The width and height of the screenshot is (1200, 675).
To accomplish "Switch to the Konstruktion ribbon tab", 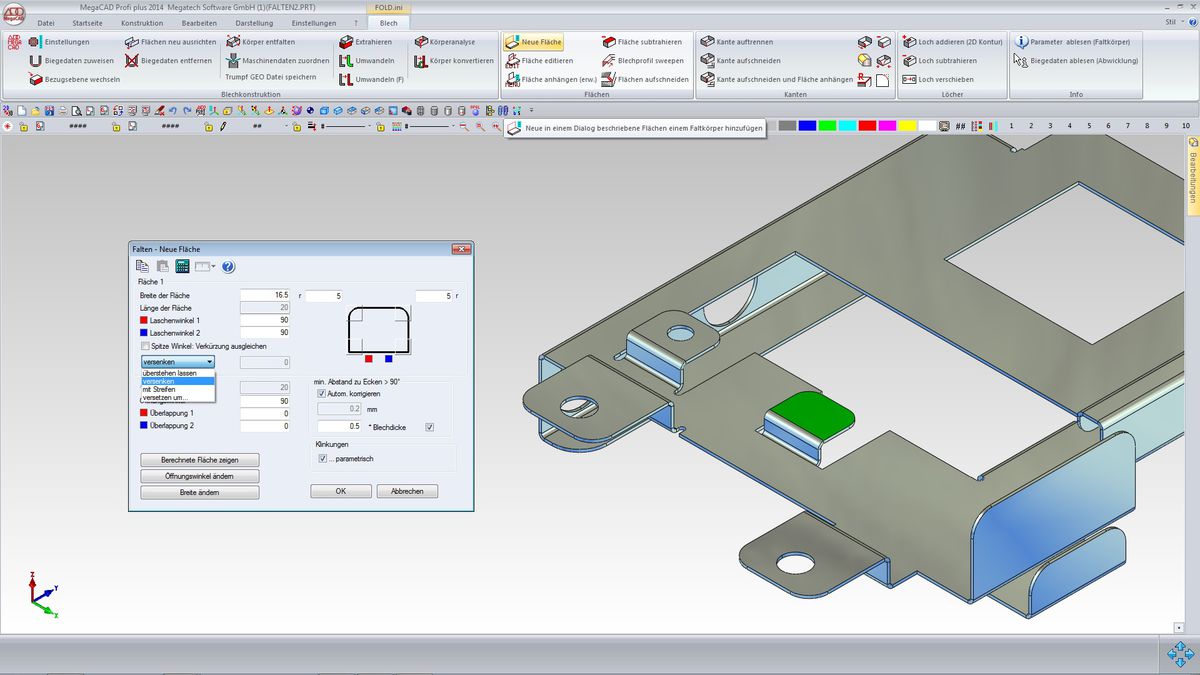I will [141, 22].
